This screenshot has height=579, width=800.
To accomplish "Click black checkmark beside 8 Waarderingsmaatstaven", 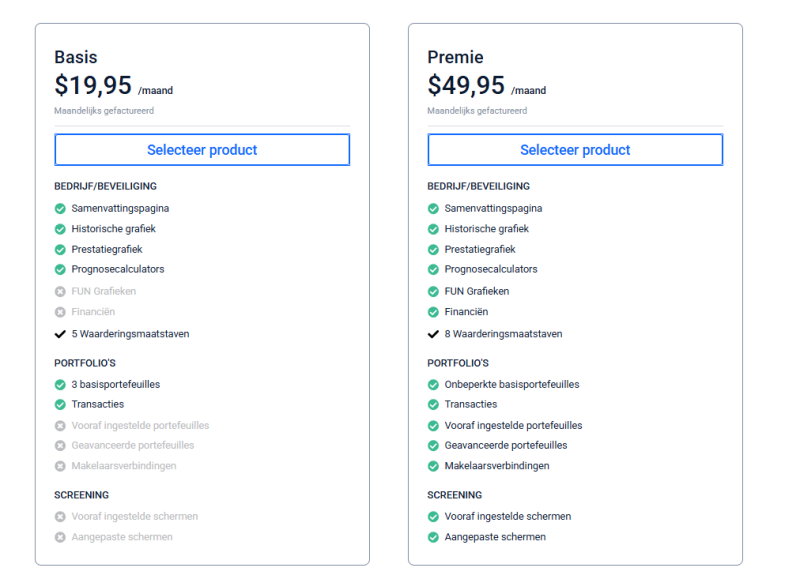I will click(433, 334).
